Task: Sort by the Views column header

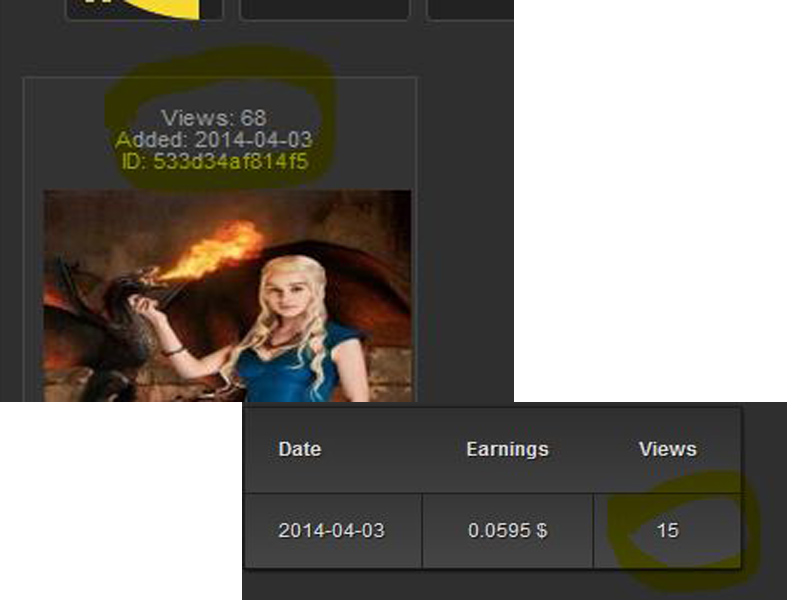Action: pos(667,449)
